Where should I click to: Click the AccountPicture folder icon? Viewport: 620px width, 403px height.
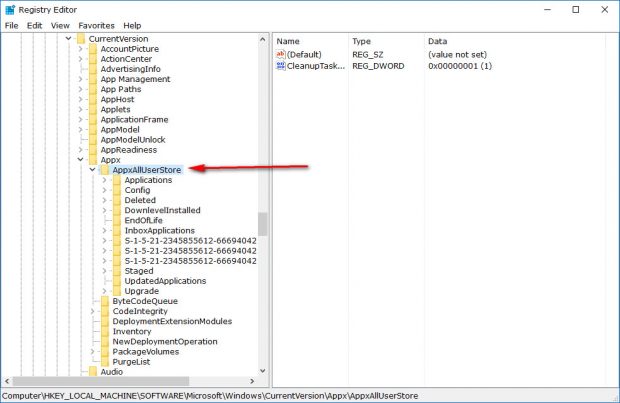point(93,49)
